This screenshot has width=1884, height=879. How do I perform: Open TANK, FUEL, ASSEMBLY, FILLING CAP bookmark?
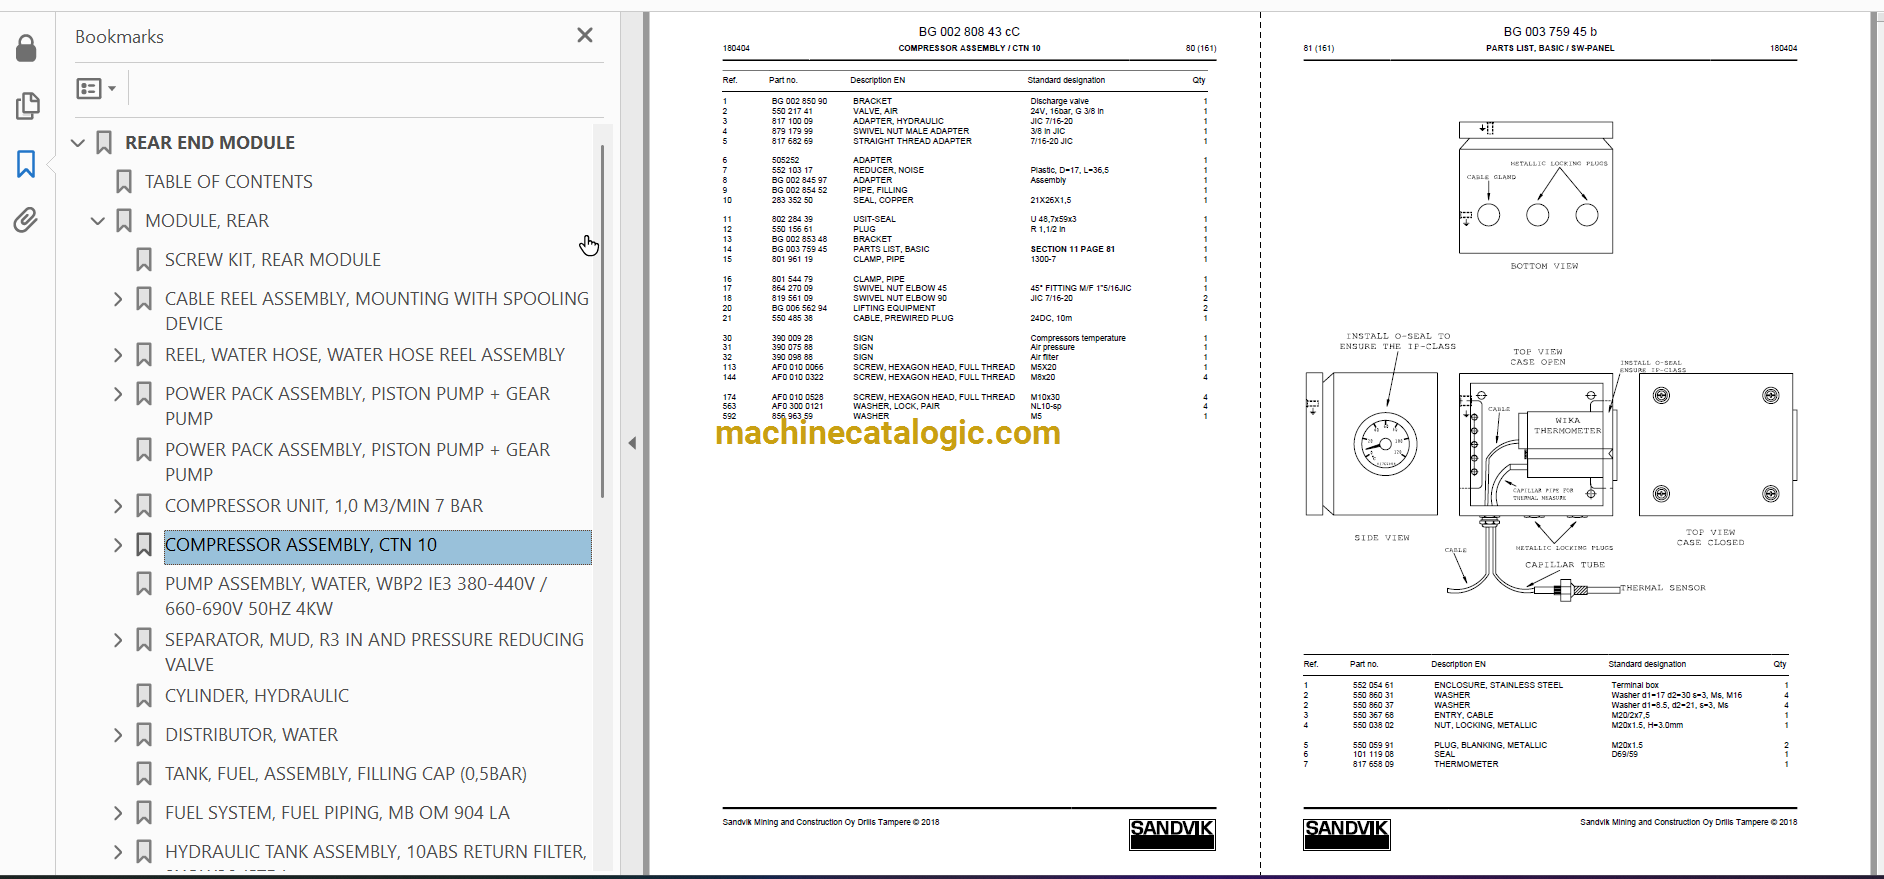tap(346, 774)
